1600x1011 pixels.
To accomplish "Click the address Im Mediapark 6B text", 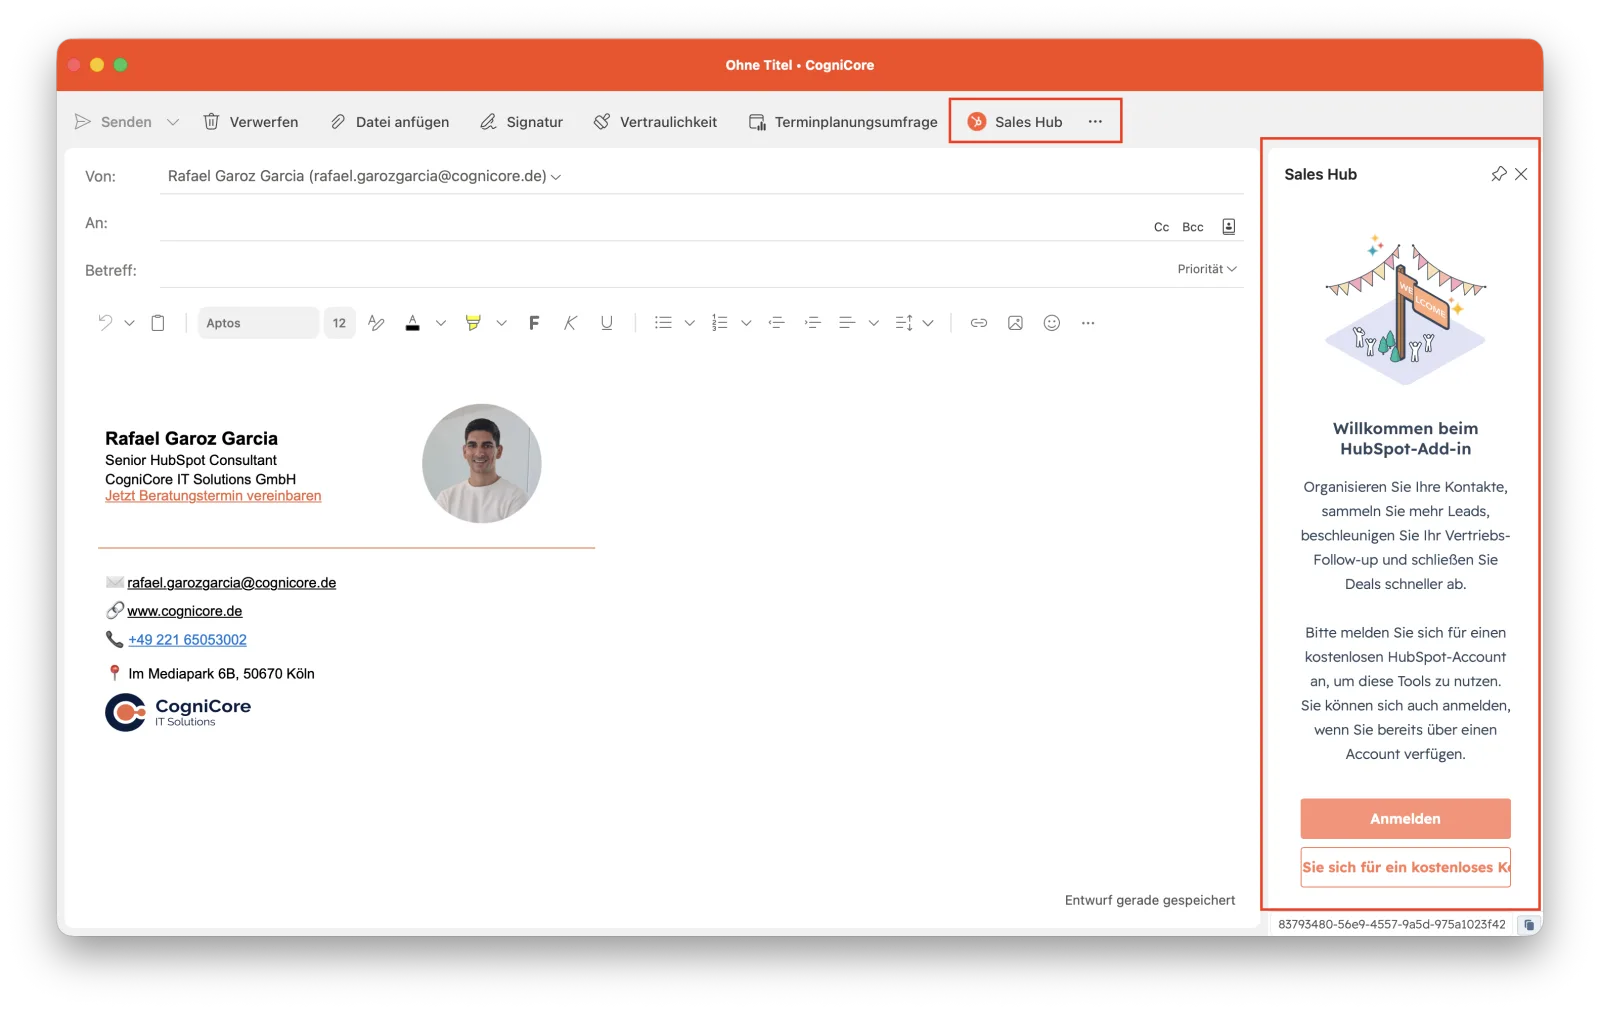I will 221,674.
